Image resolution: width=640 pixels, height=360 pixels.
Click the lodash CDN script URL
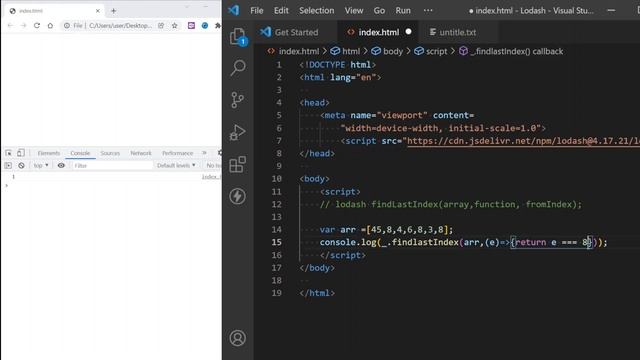pyautogui.click(x=523, y=141)
